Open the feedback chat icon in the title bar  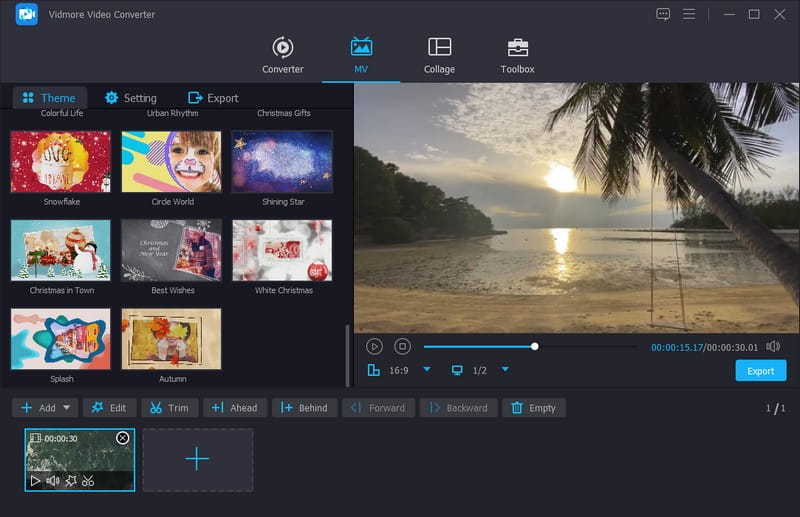tap(663, 14)
